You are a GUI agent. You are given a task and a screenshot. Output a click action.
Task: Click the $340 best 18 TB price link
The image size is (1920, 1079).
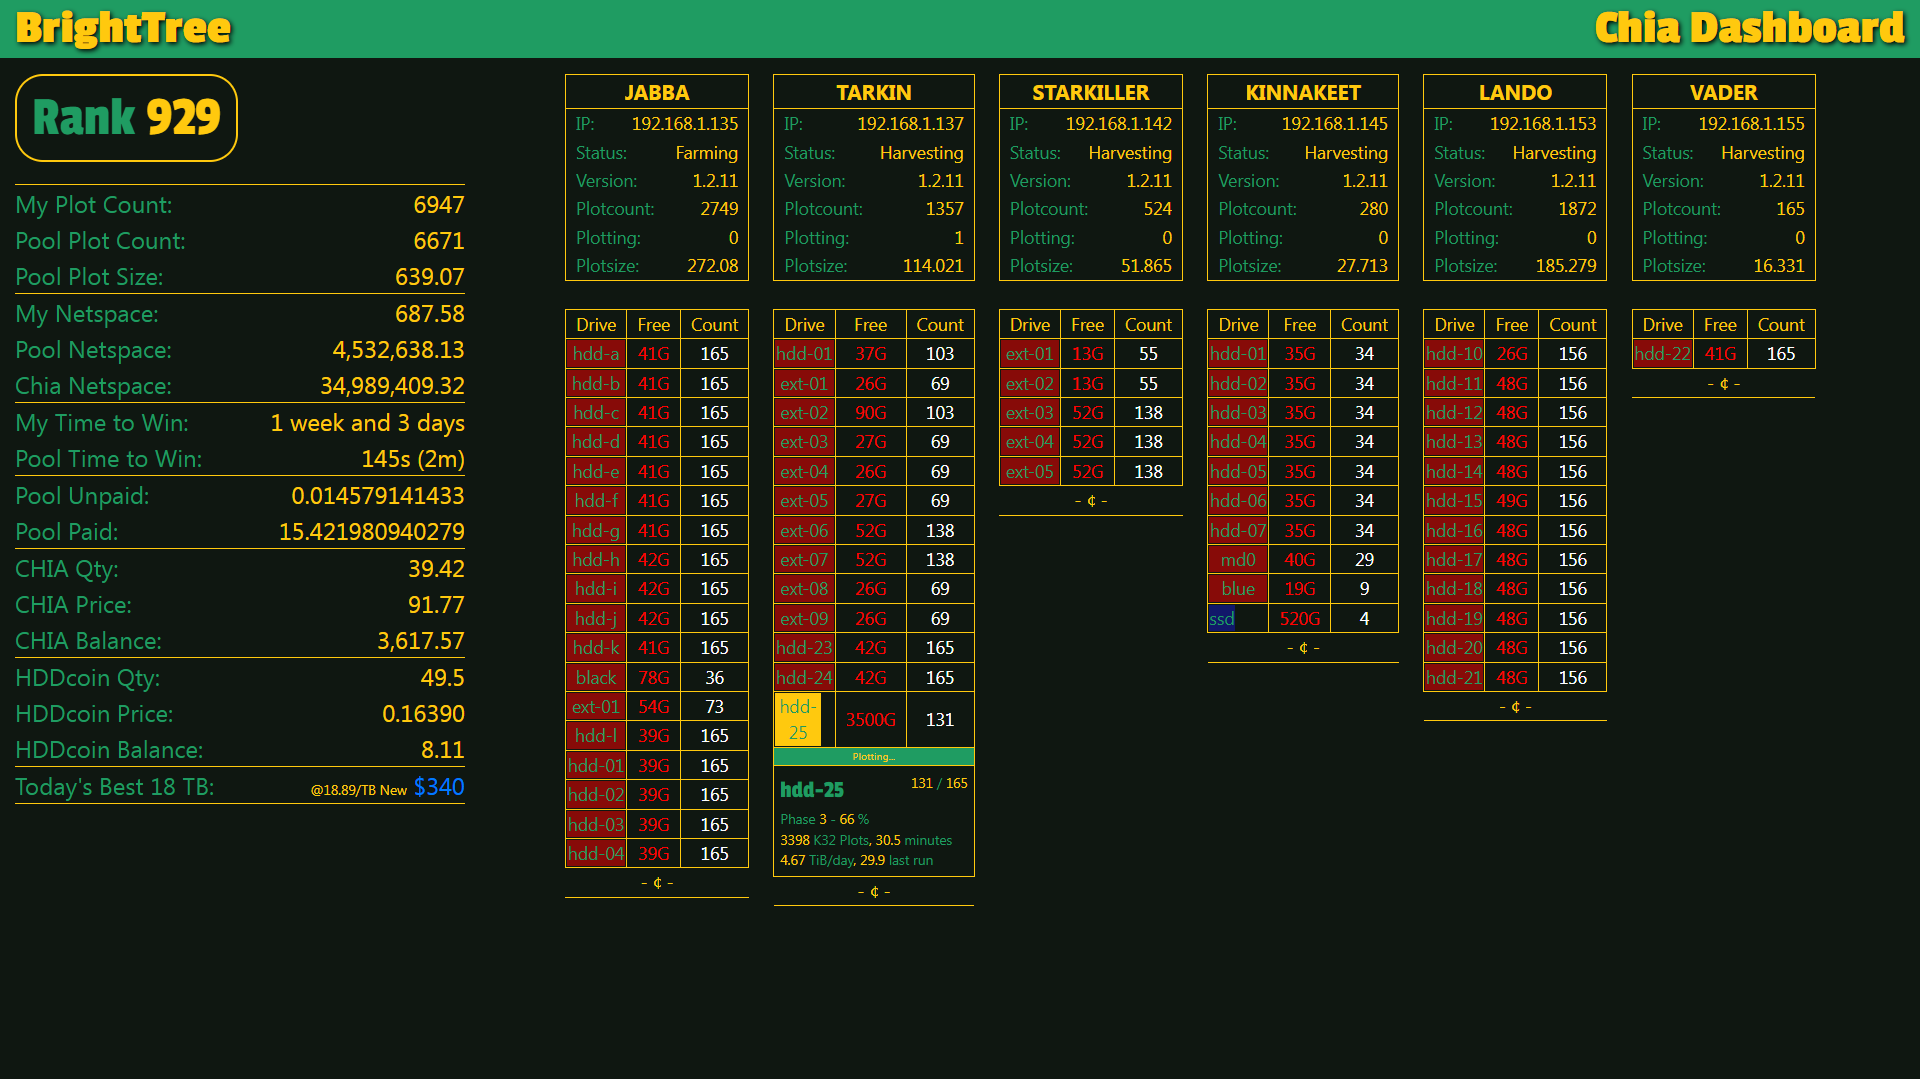(x=437, y=788)
